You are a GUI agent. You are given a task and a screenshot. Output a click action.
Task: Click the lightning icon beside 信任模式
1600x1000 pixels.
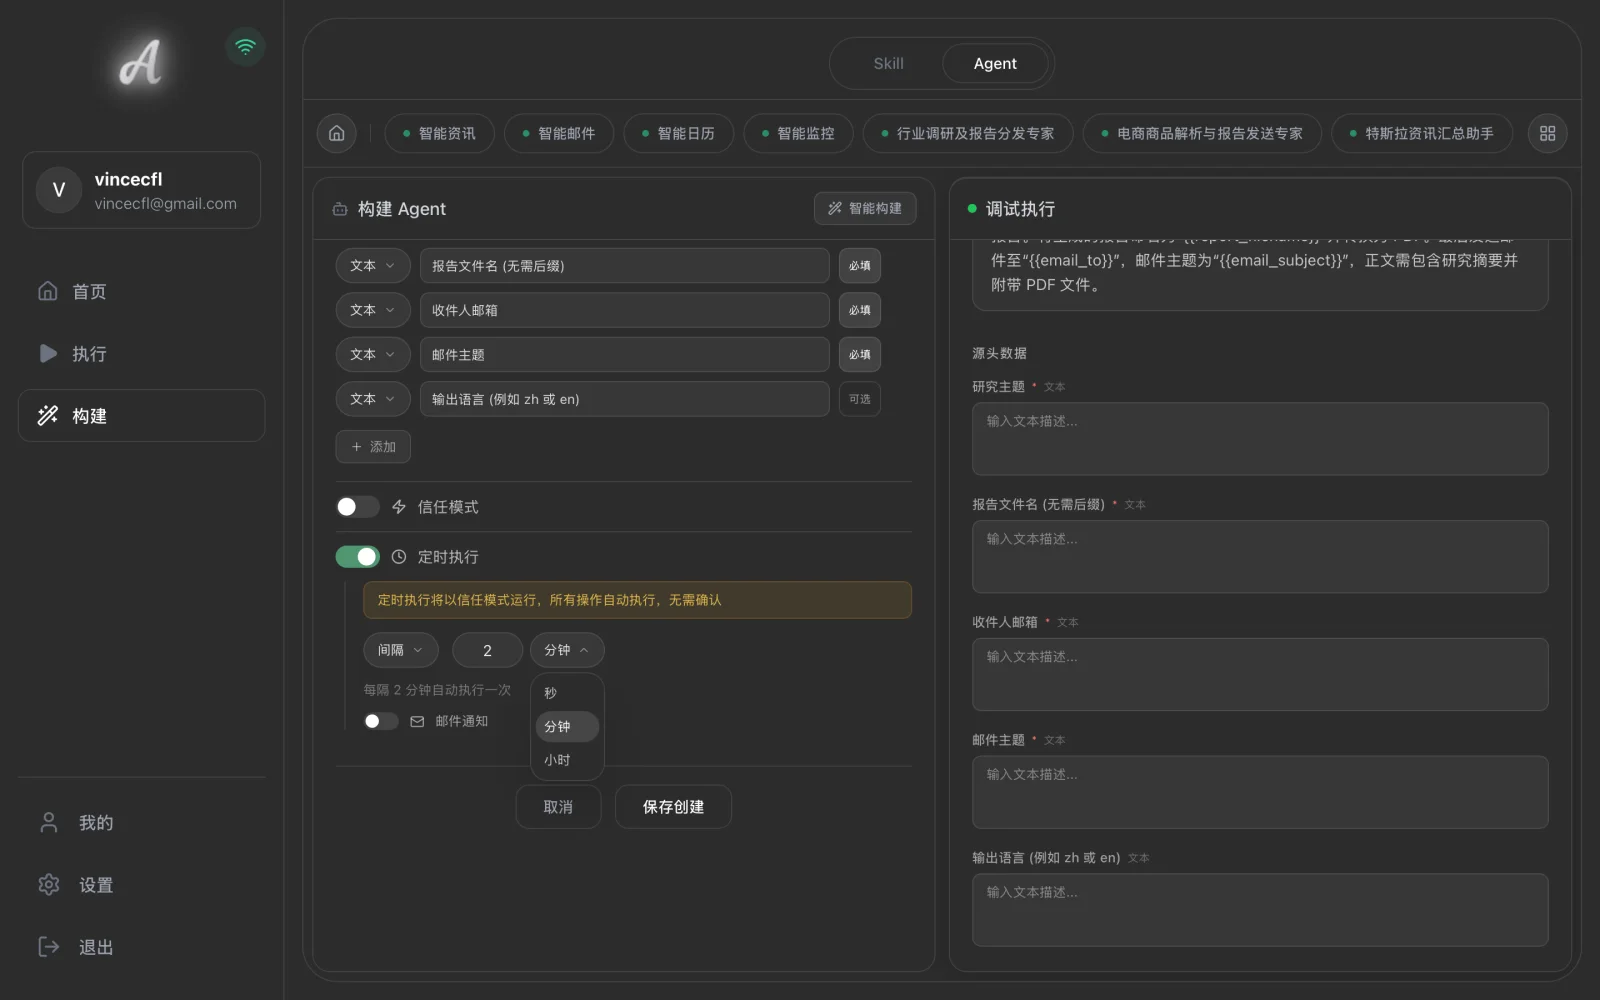(x=399, y=507)
